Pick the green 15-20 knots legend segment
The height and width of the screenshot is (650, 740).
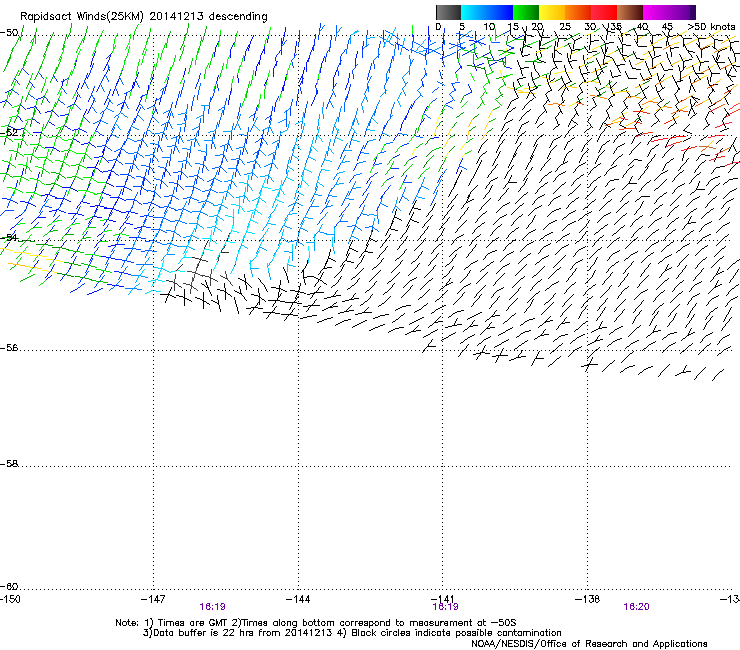(x=526, y=12)
